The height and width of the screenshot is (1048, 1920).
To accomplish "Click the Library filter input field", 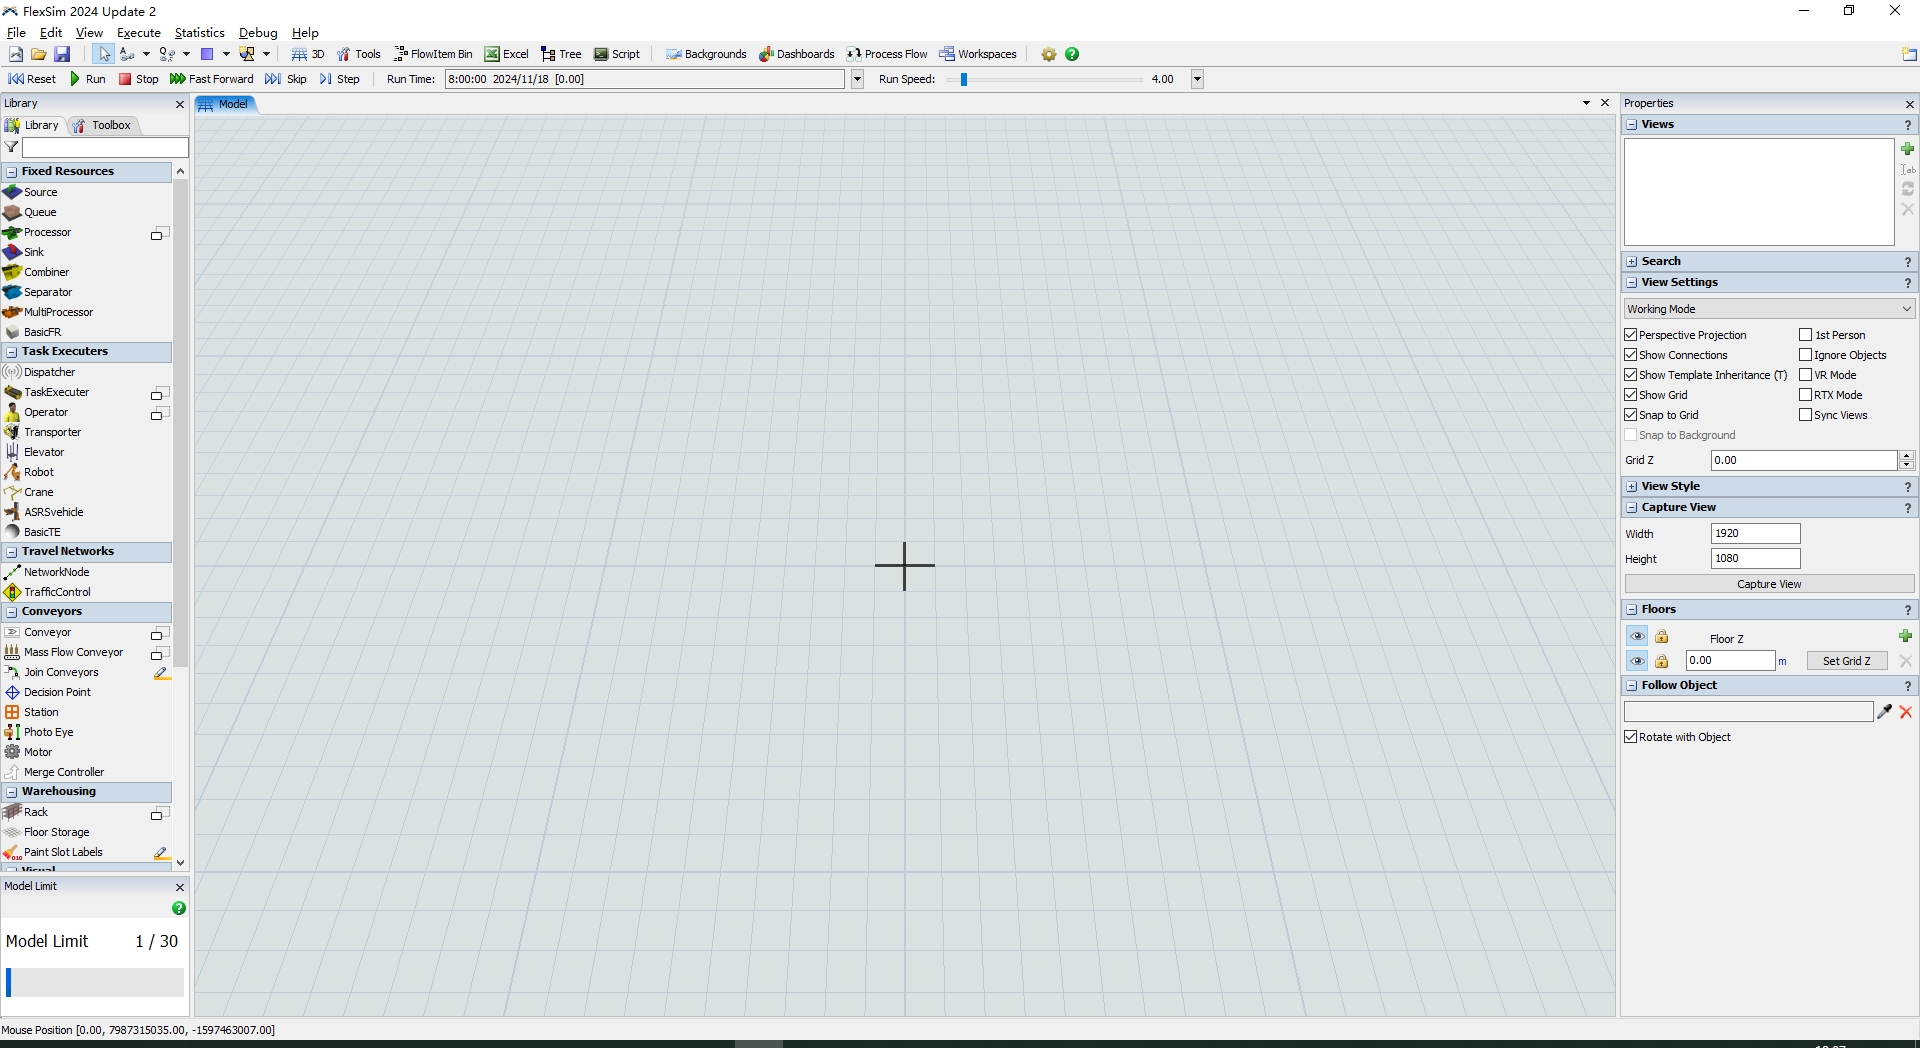I will coord(105,147).
